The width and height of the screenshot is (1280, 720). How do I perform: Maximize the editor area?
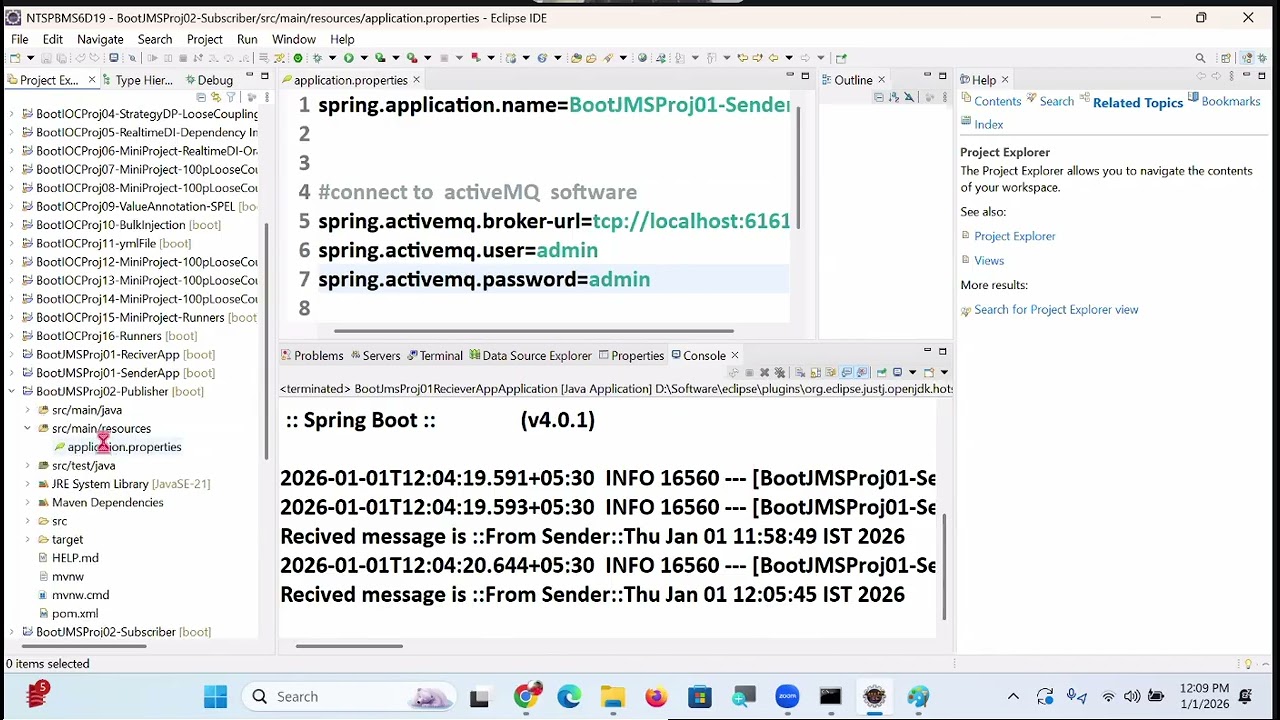[805, 76]
